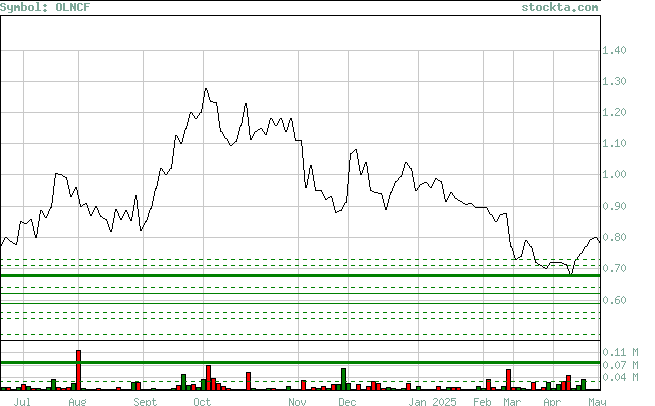This screenshot has height=406, width=655.
Task: Select the 0.70 price axis label
Action: click(614, 268)
